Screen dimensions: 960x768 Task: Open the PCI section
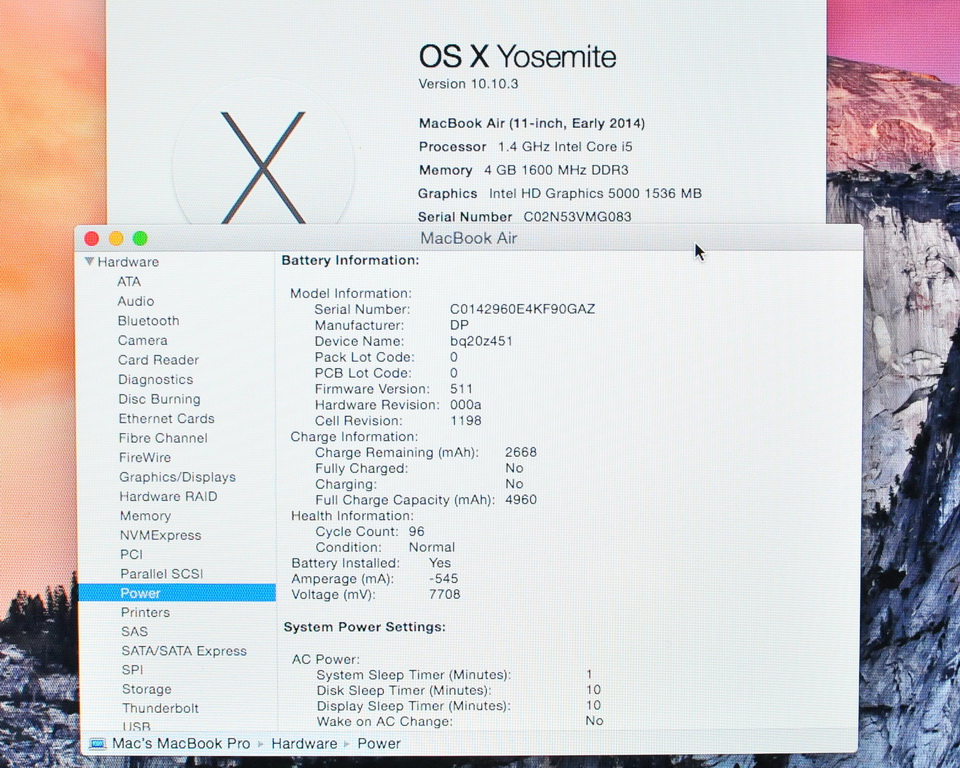(132, 554)
